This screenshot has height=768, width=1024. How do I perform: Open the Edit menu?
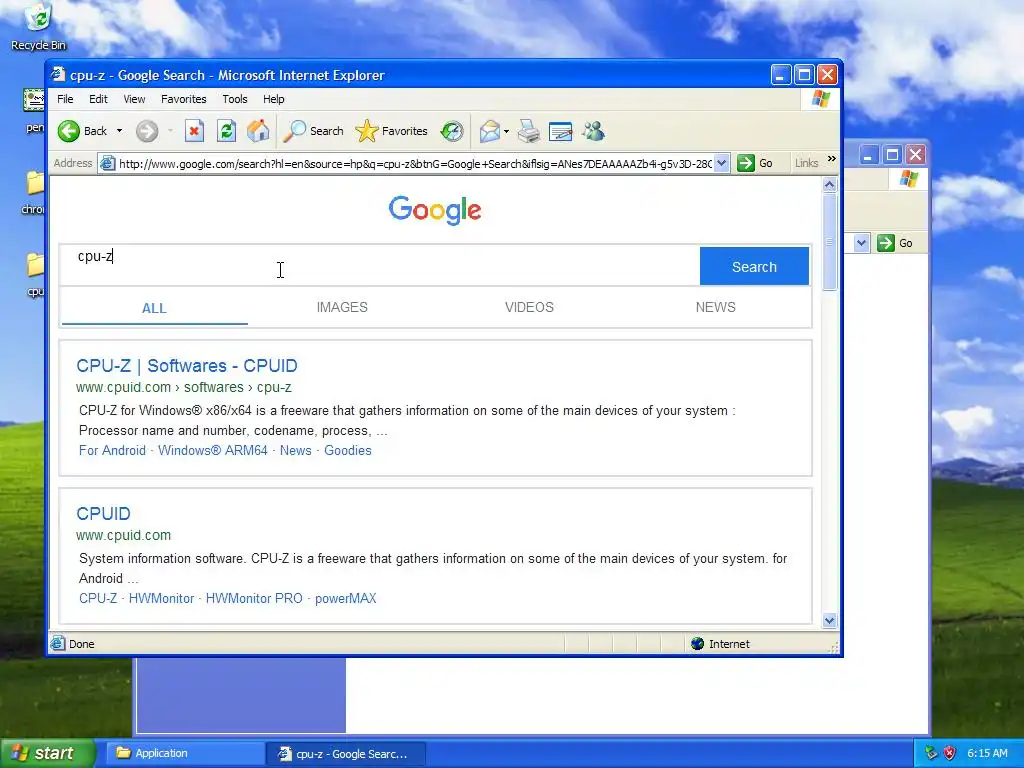[x=99, y=99]
